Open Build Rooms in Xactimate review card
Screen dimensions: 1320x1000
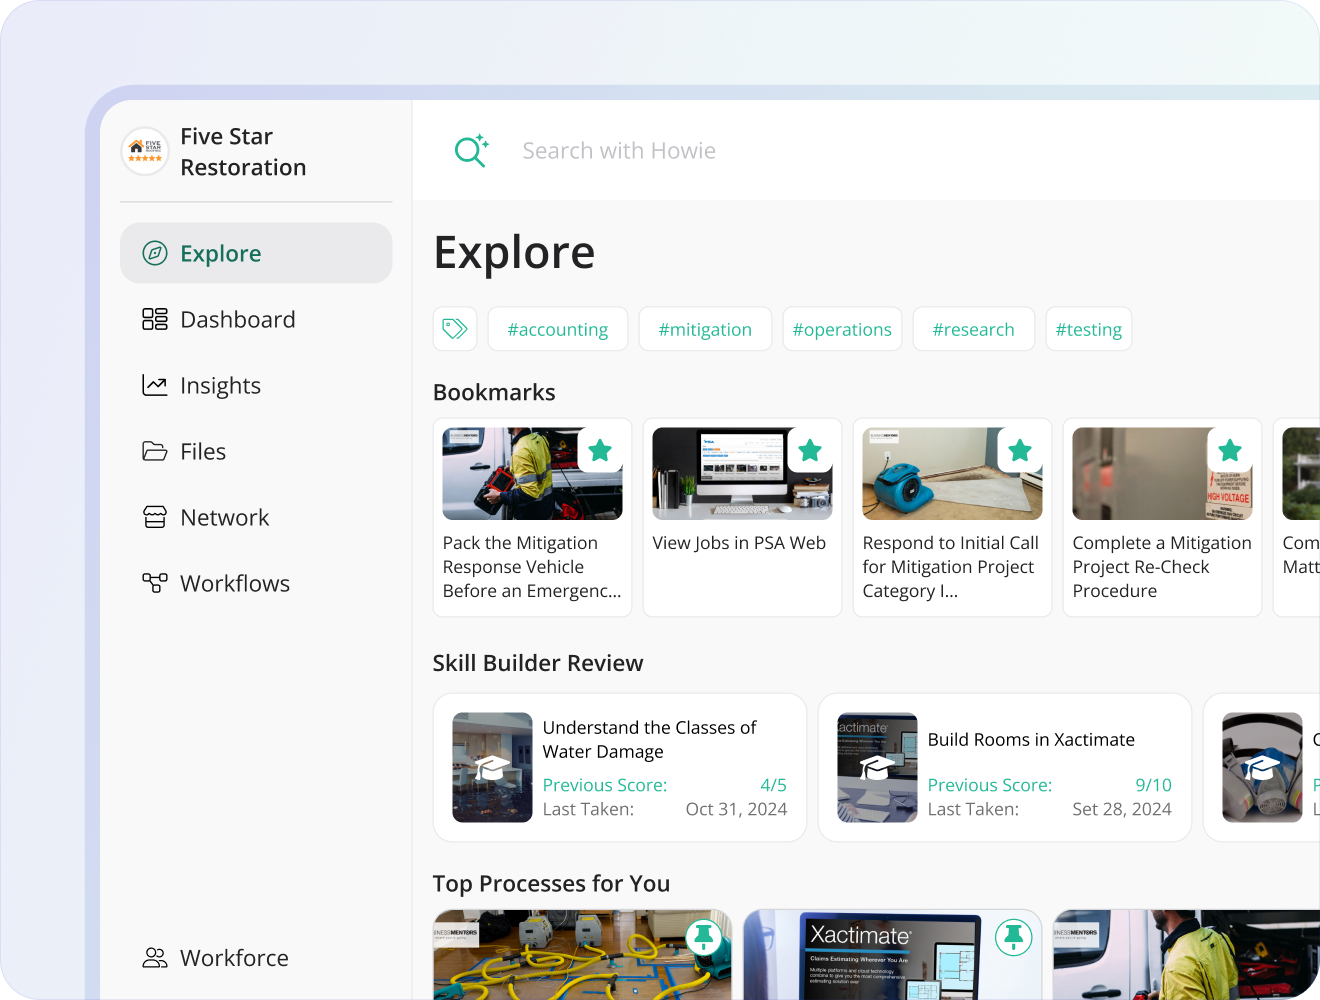point(1004,767)
